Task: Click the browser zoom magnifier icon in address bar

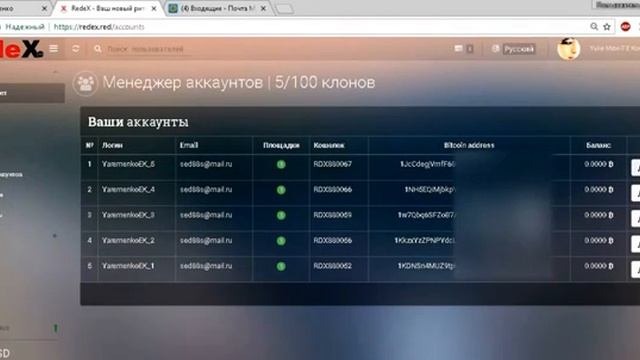Action: point(594,27)
